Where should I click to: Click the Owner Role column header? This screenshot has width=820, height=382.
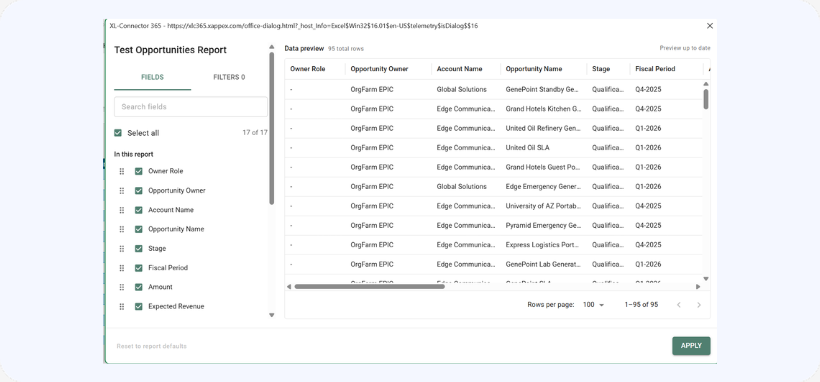[308, 69]
